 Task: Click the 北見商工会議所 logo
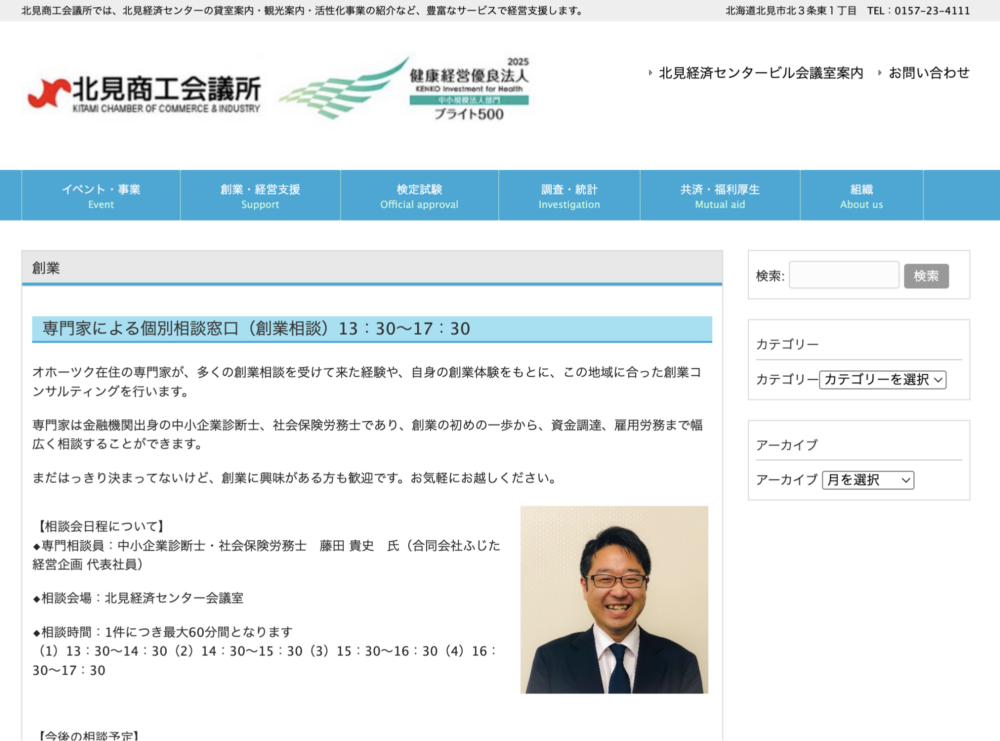pyautogui.click(x=145, y=93)
